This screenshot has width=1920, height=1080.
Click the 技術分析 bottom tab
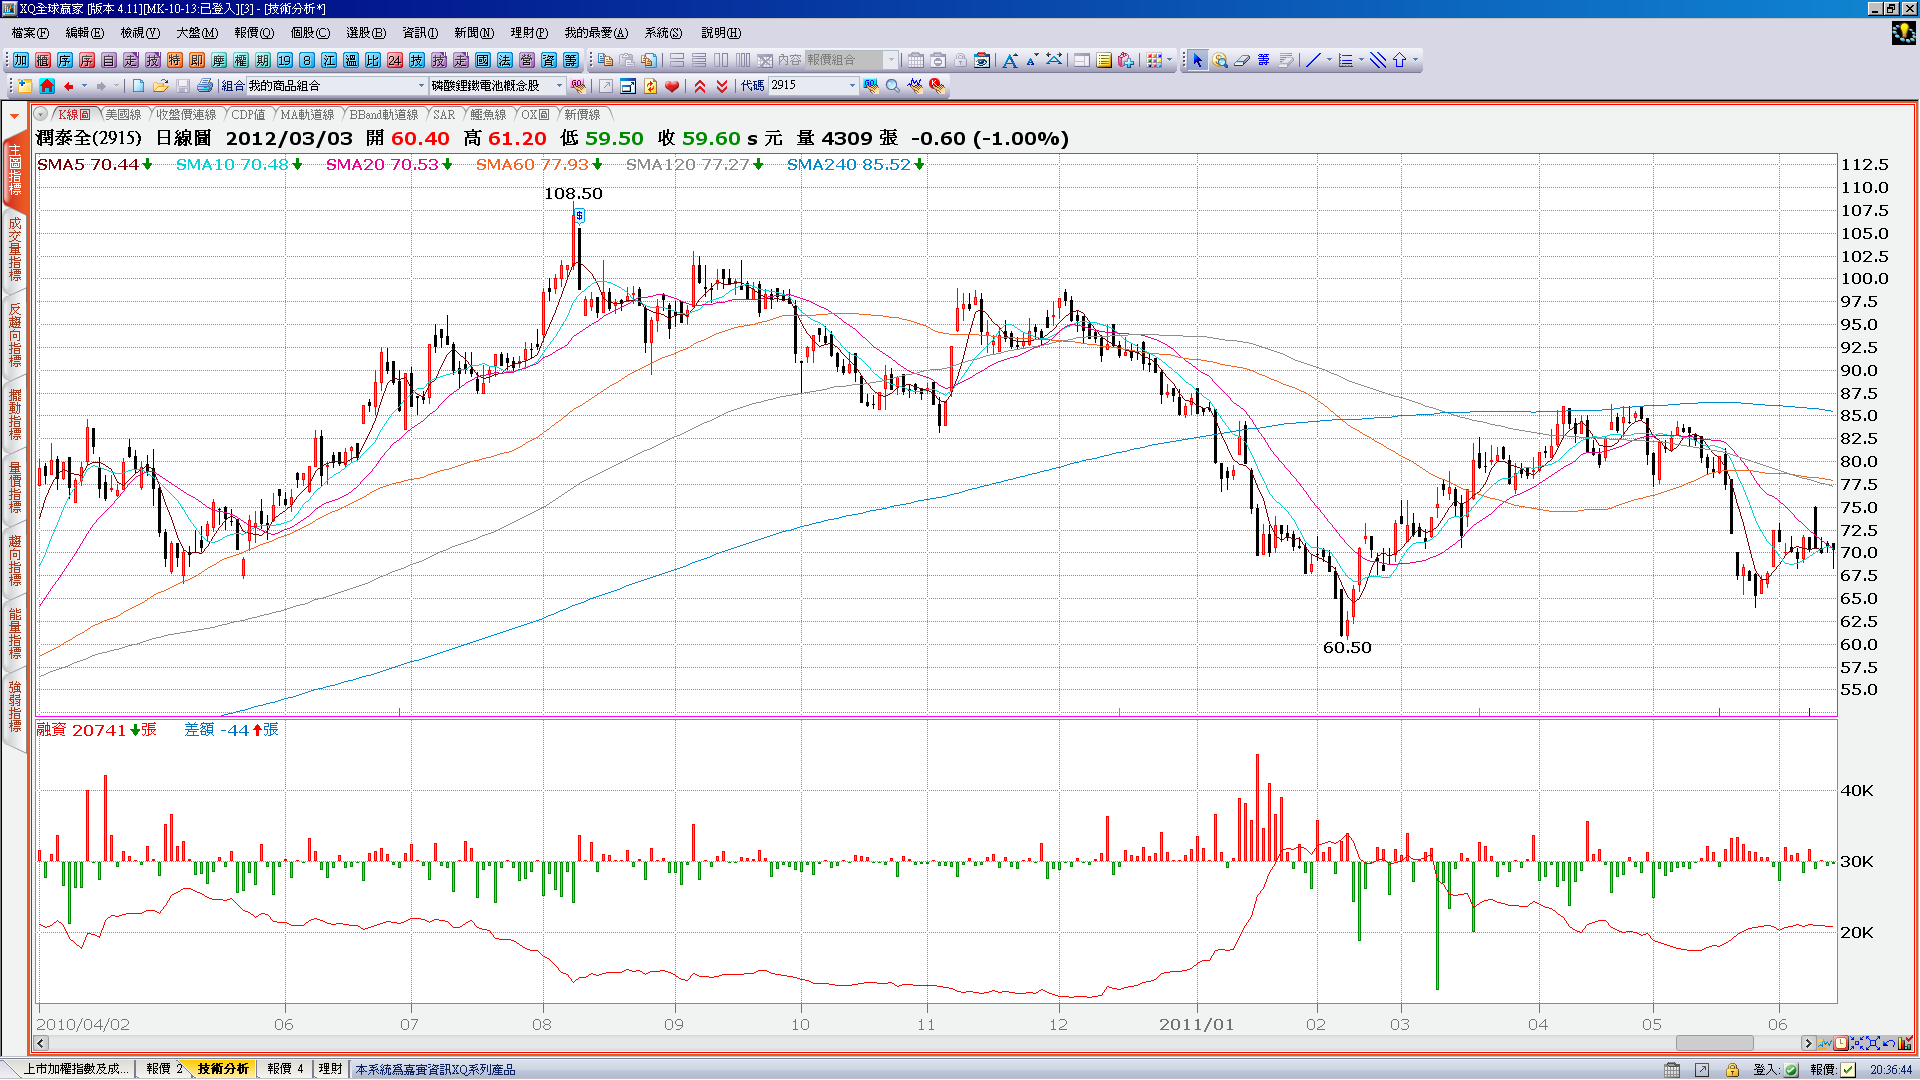tap(222, 1069)
